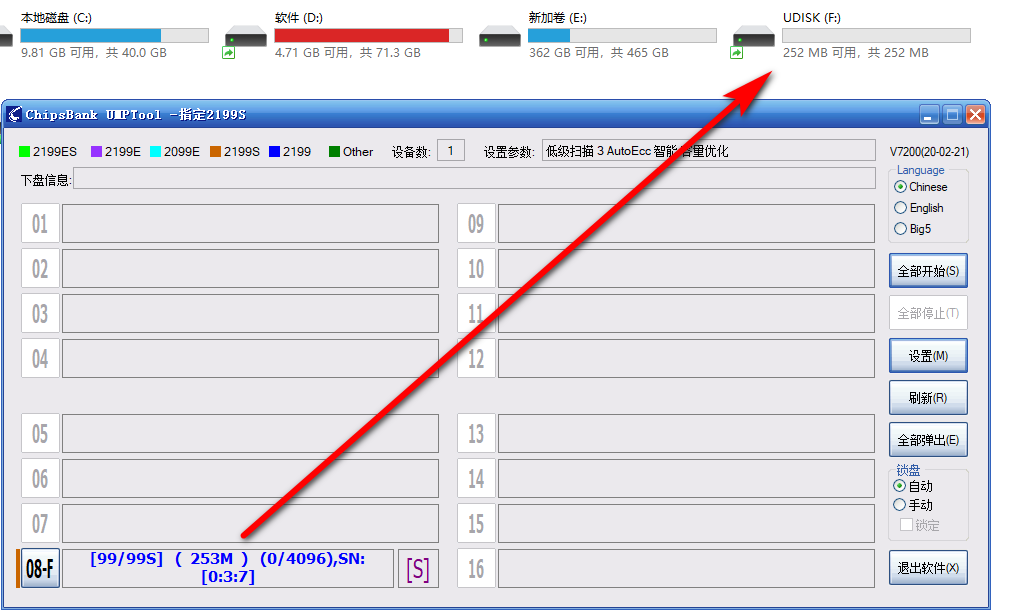
Task: Click the port 16 status field
Action: pos(686,568)
